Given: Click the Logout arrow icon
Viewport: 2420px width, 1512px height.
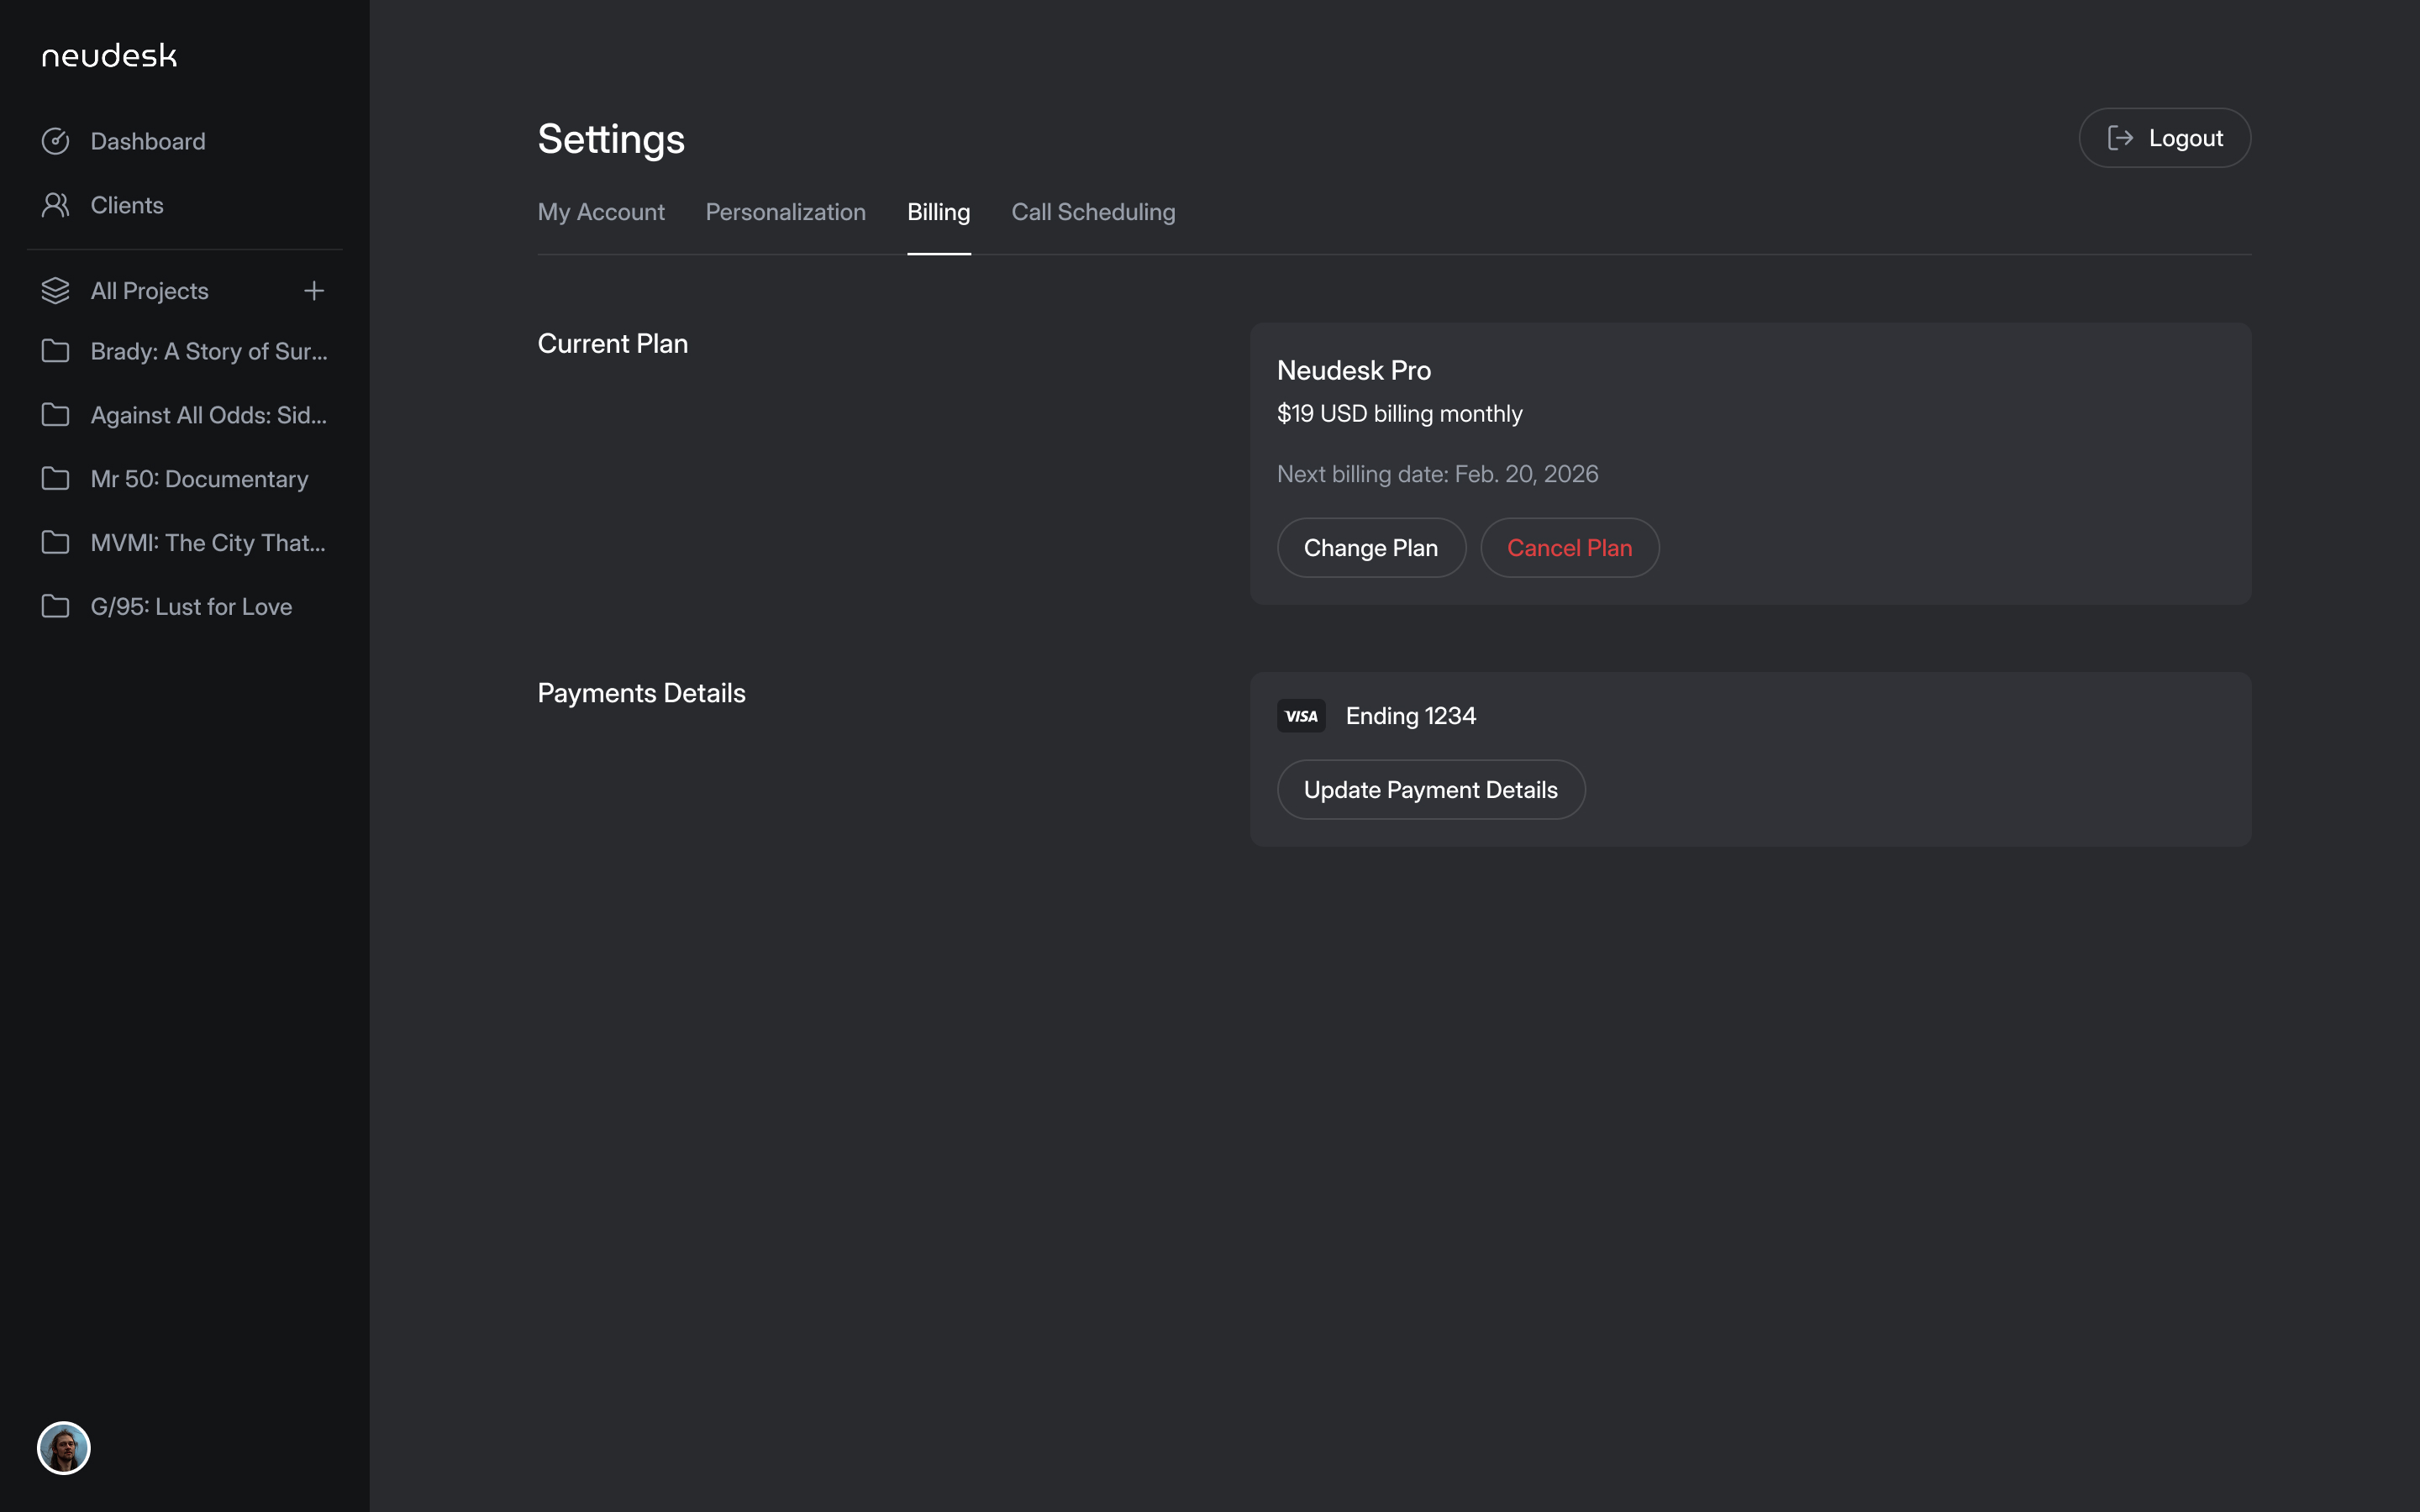Looking at the screenshot, I should tap(2120, 138).
